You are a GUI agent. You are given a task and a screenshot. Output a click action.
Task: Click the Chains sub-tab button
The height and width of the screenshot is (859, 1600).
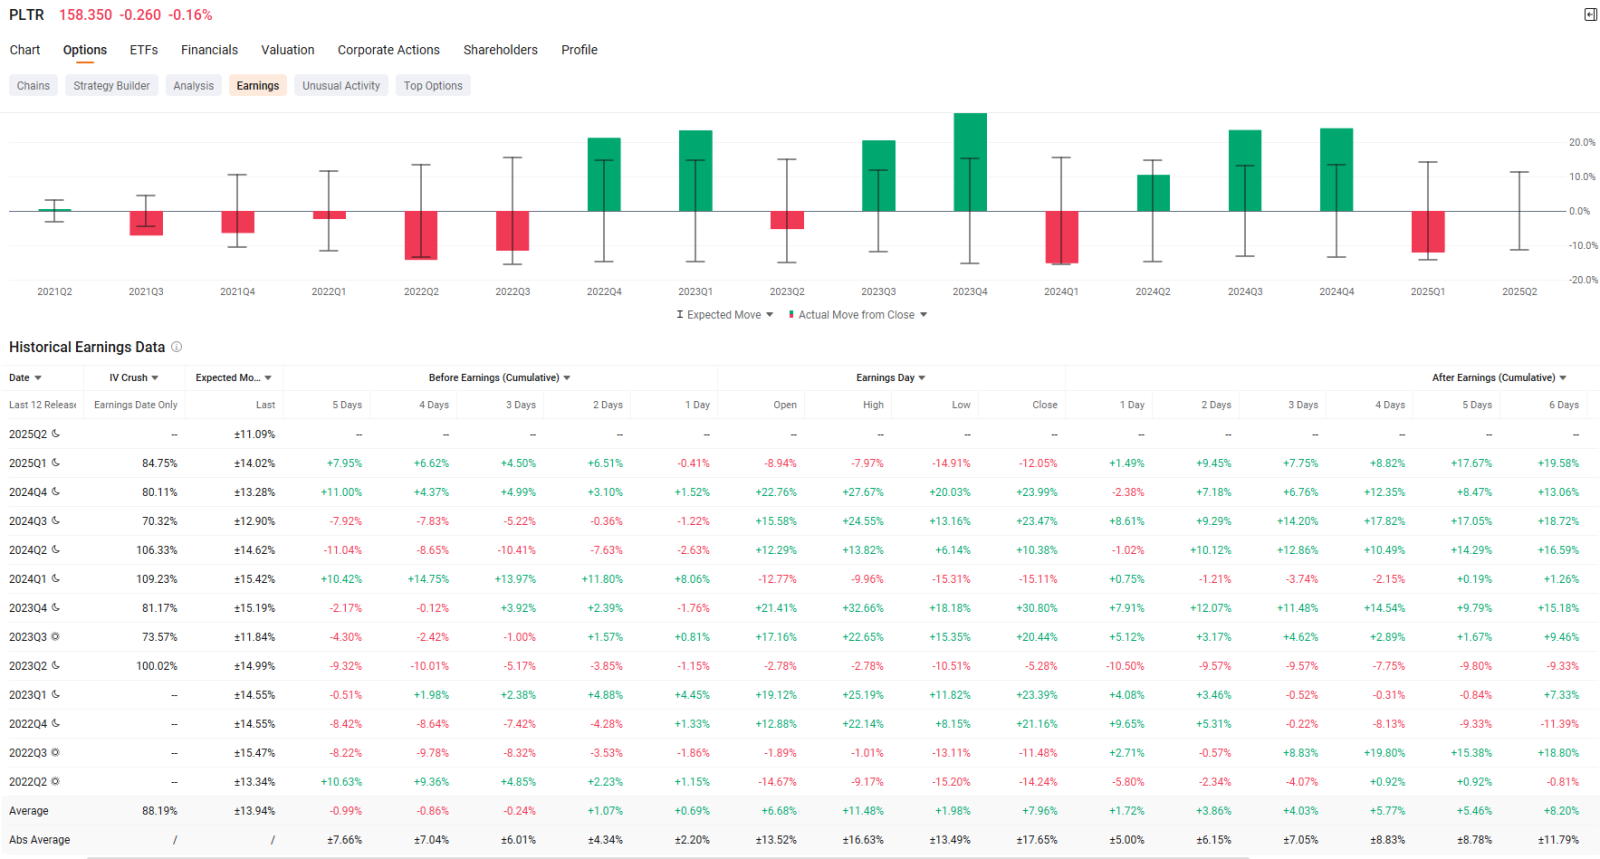coord(33,86)
